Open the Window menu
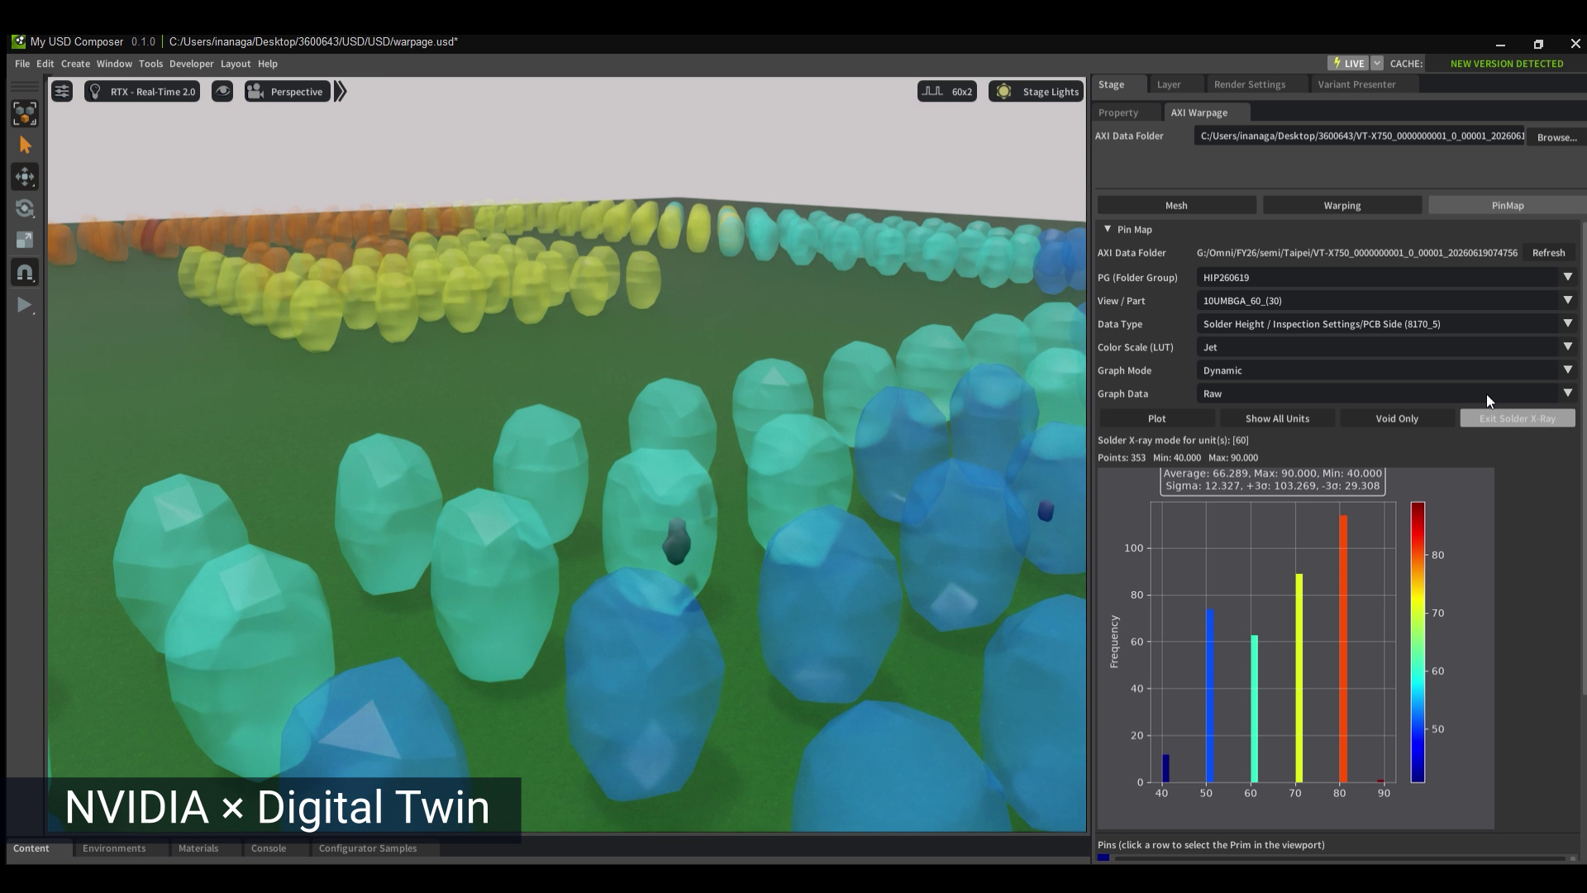The width and height of the screenshot is (1587, 893). click(x=114, y=64)
